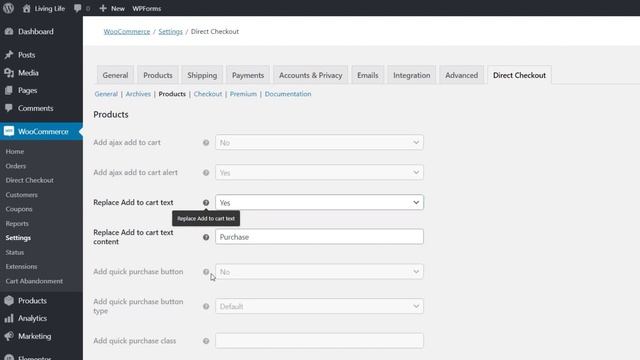
Task: Click the WooCommerce breadcrumb link
Action: (127, 31)
